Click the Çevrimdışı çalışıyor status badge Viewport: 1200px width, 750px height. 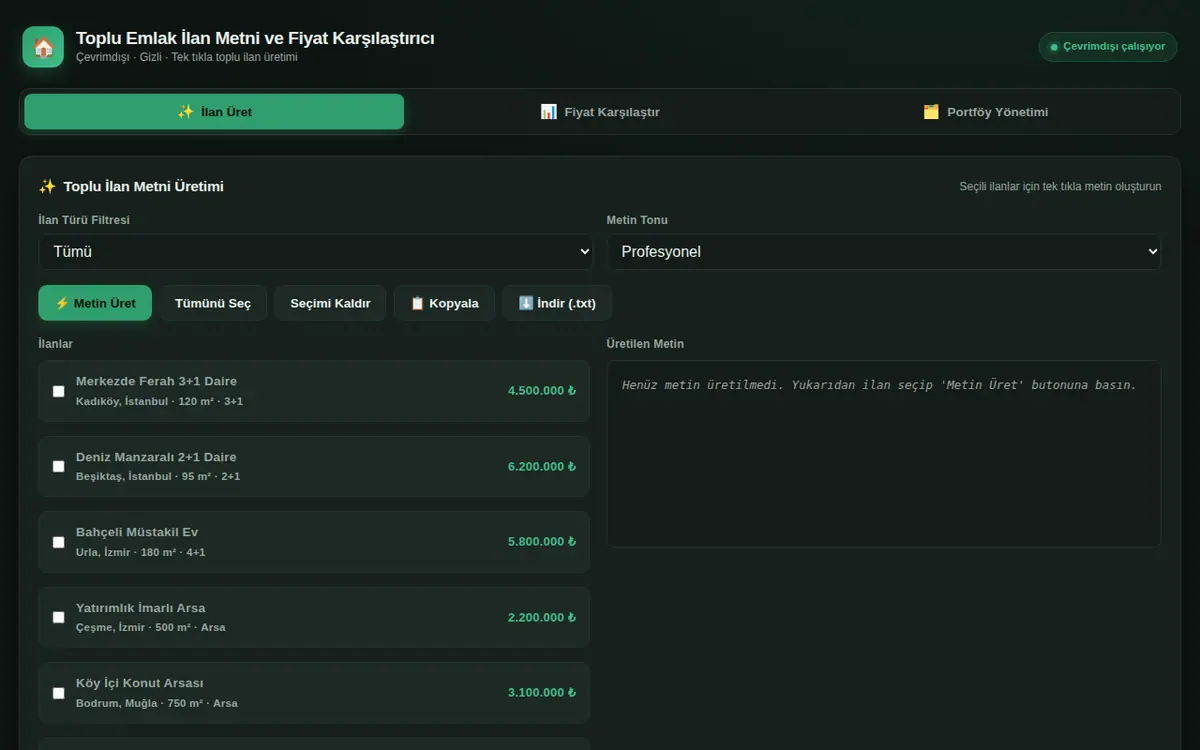[x=1108, y=47]
